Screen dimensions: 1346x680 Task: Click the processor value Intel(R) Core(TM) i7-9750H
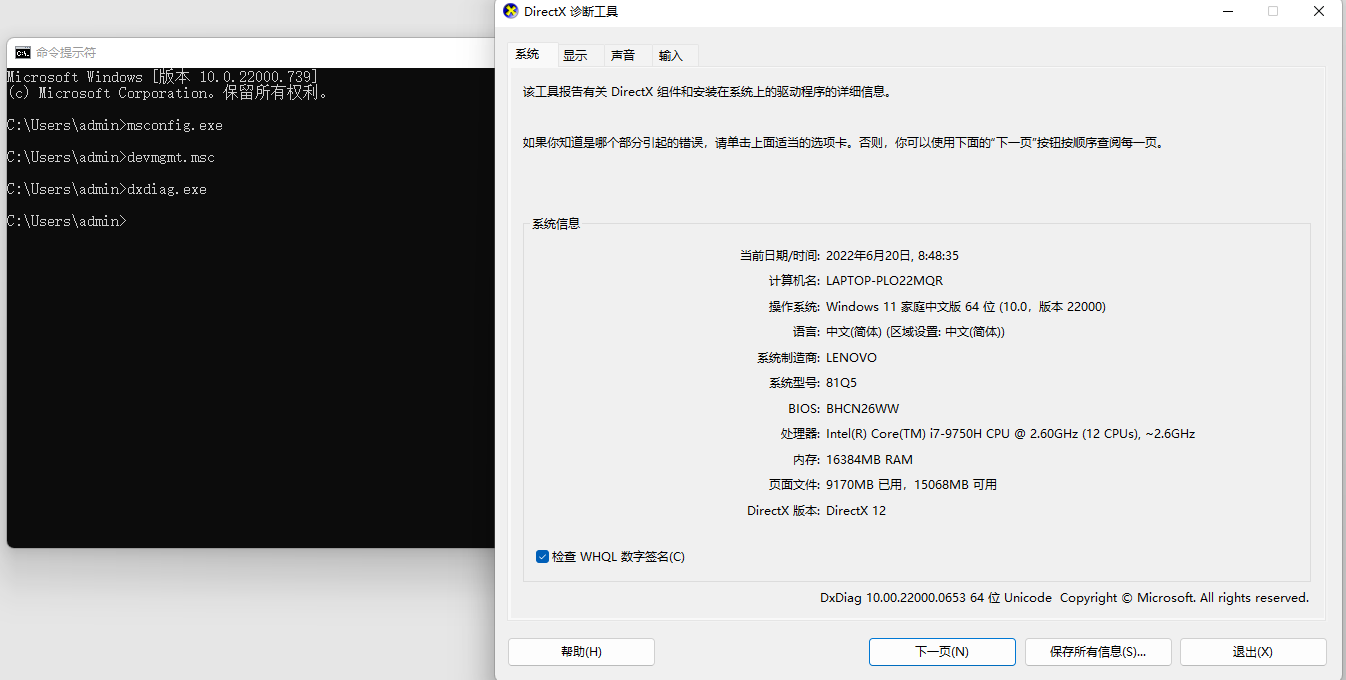[1010, 434]
